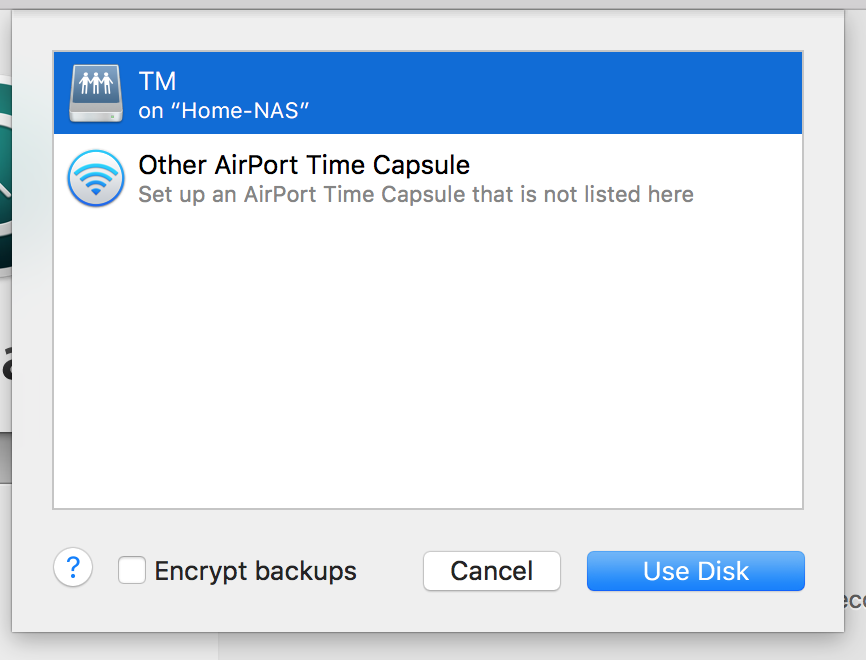The image size is (866, 660).
Task: Click the AirPort Wi-Fi icon
Action: [x=96, y=178]
